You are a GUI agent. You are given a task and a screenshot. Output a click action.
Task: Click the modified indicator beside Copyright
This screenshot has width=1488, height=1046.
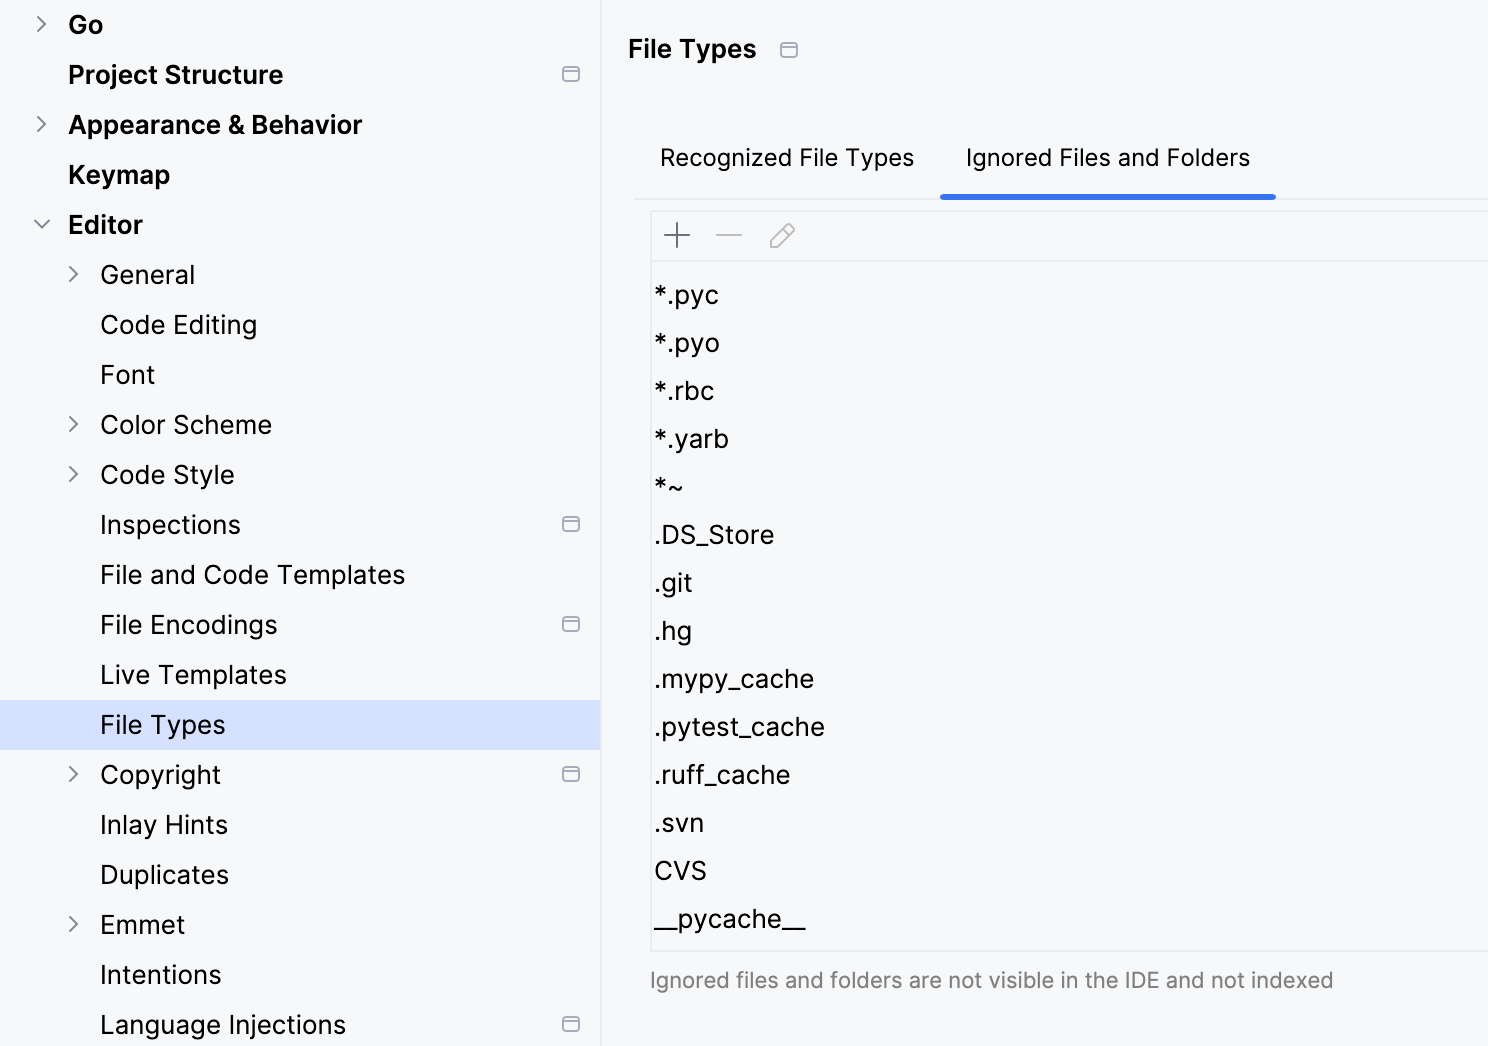[571, 773]
